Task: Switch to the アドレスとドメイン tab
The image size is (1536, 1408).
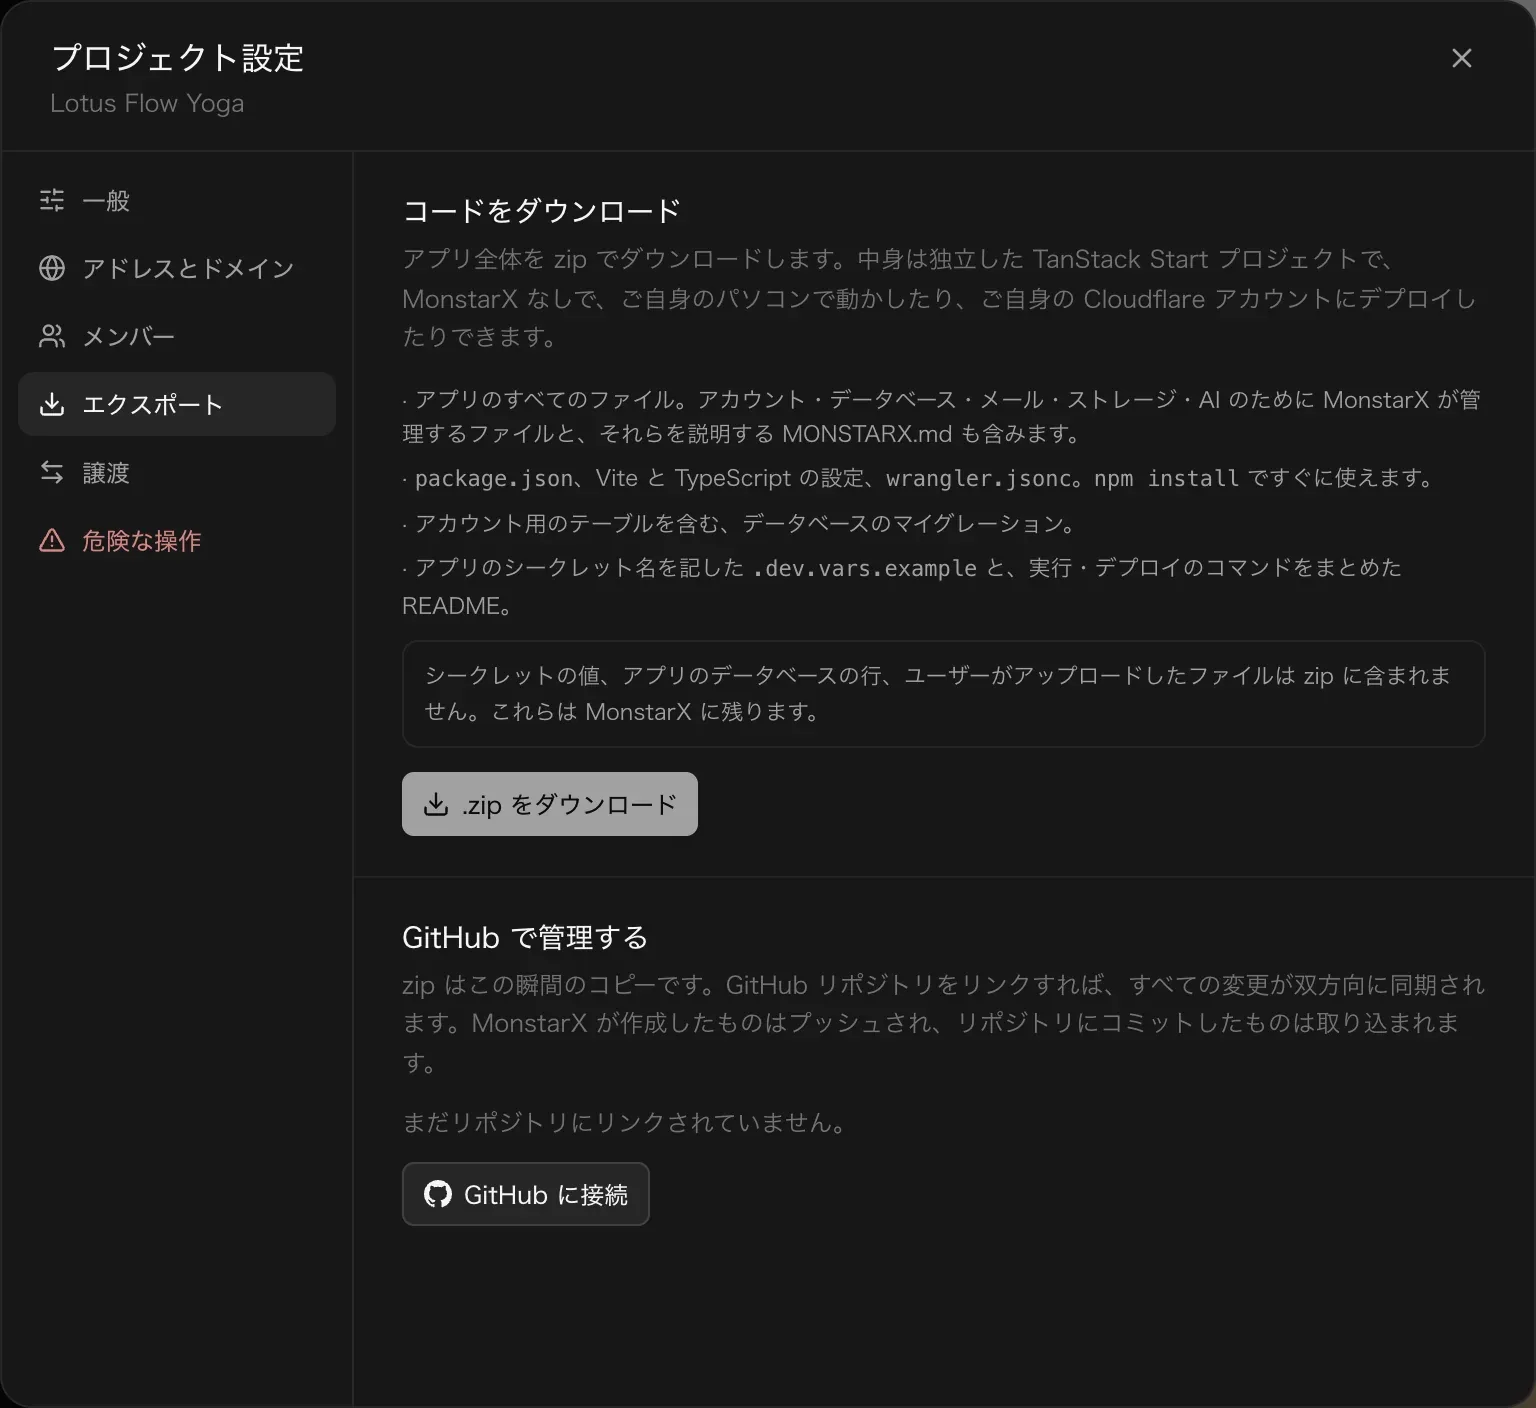Action: click(x=177, y=268)
